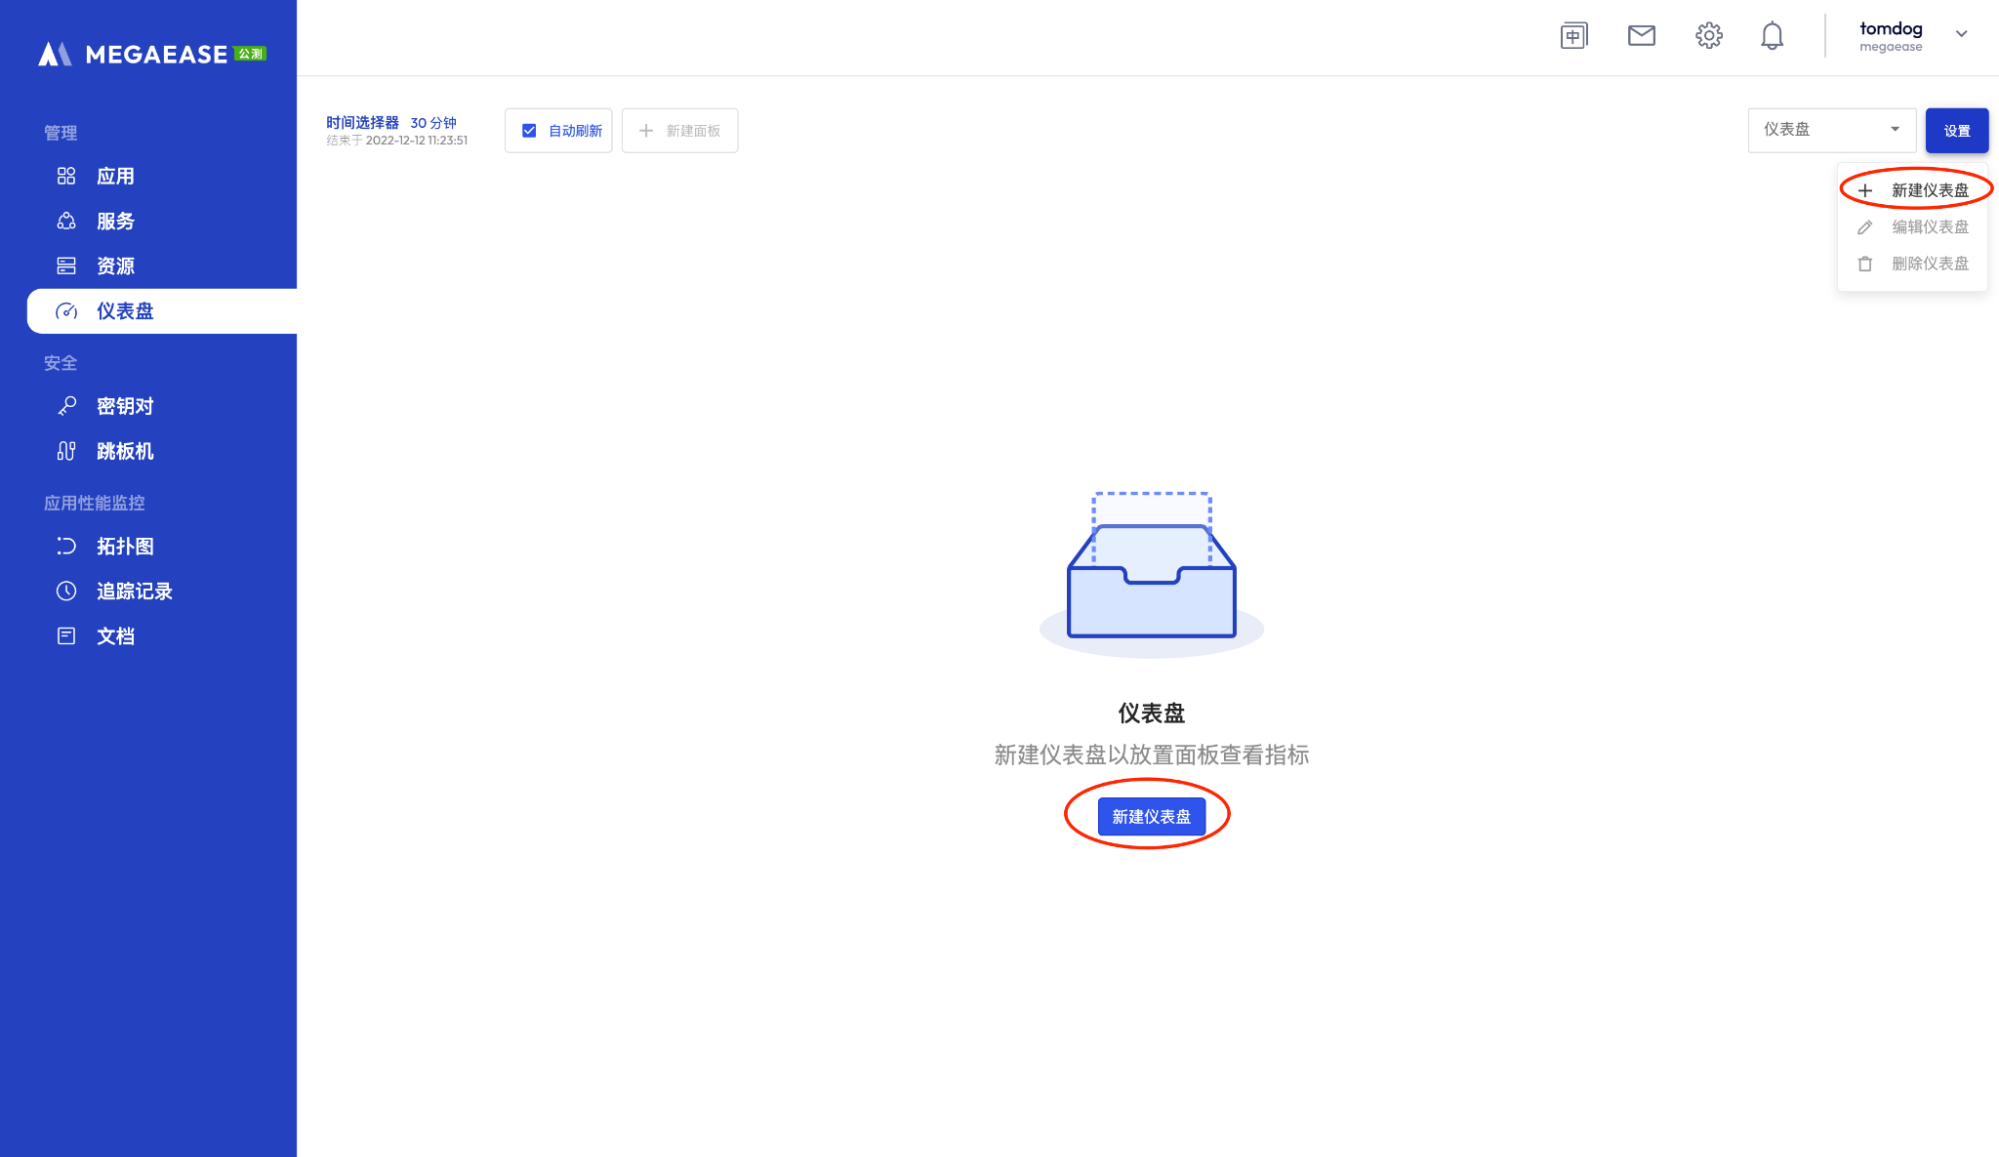Click the 仪表盘 gauge icon in sidebar
1999x1157 pixels.
(66, 311)
